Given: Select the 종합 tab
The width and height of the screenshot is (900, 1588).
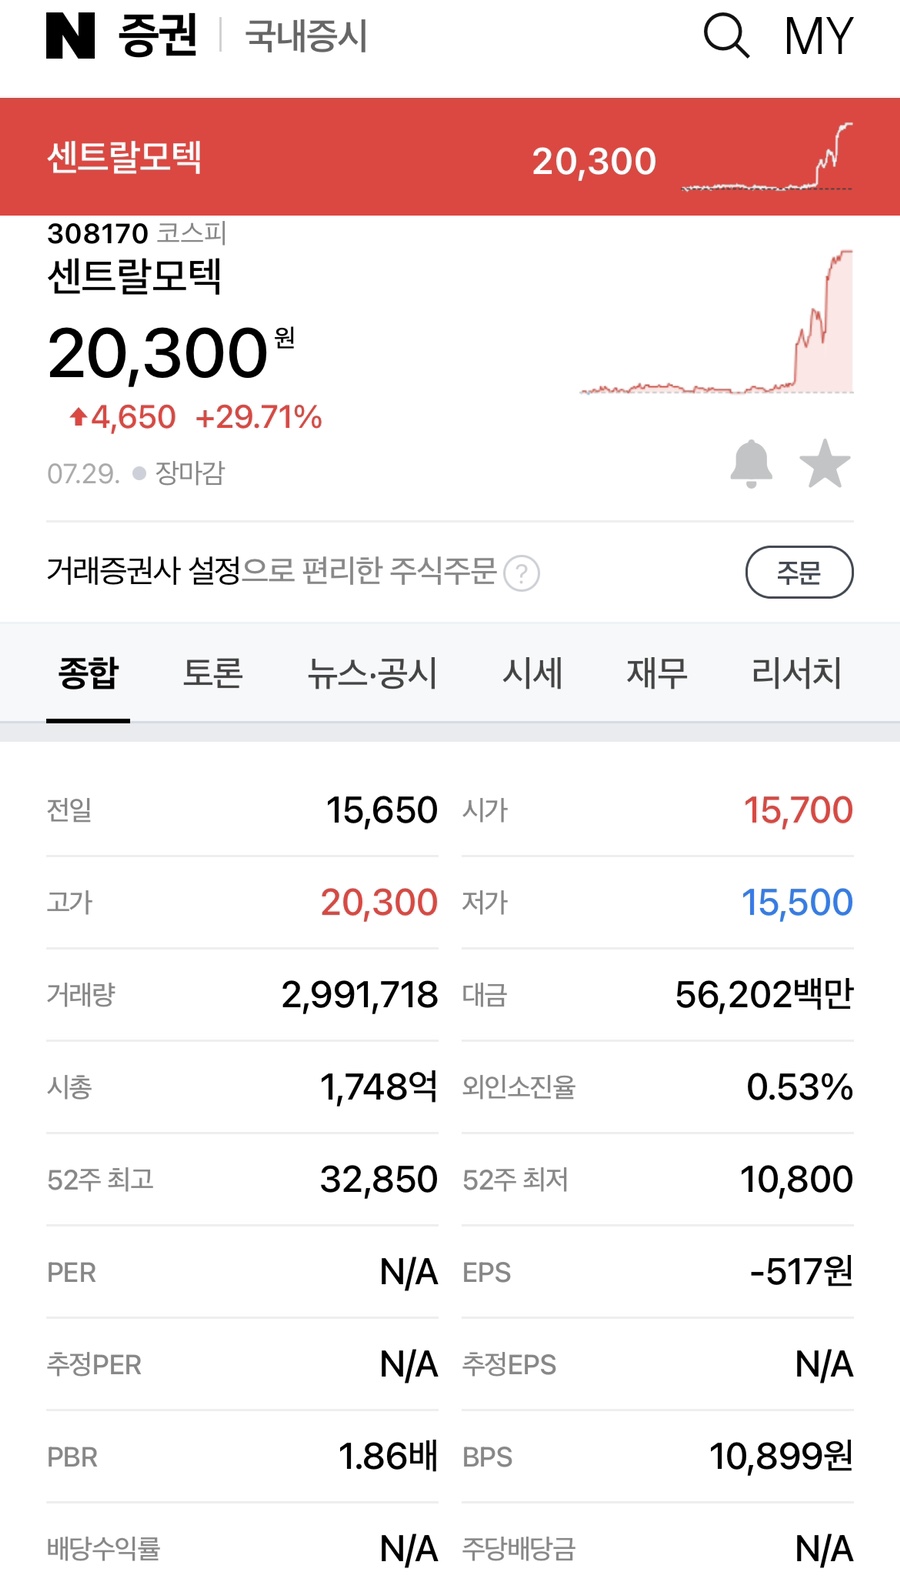Looking at the screenshot, I should click(88, 673).
